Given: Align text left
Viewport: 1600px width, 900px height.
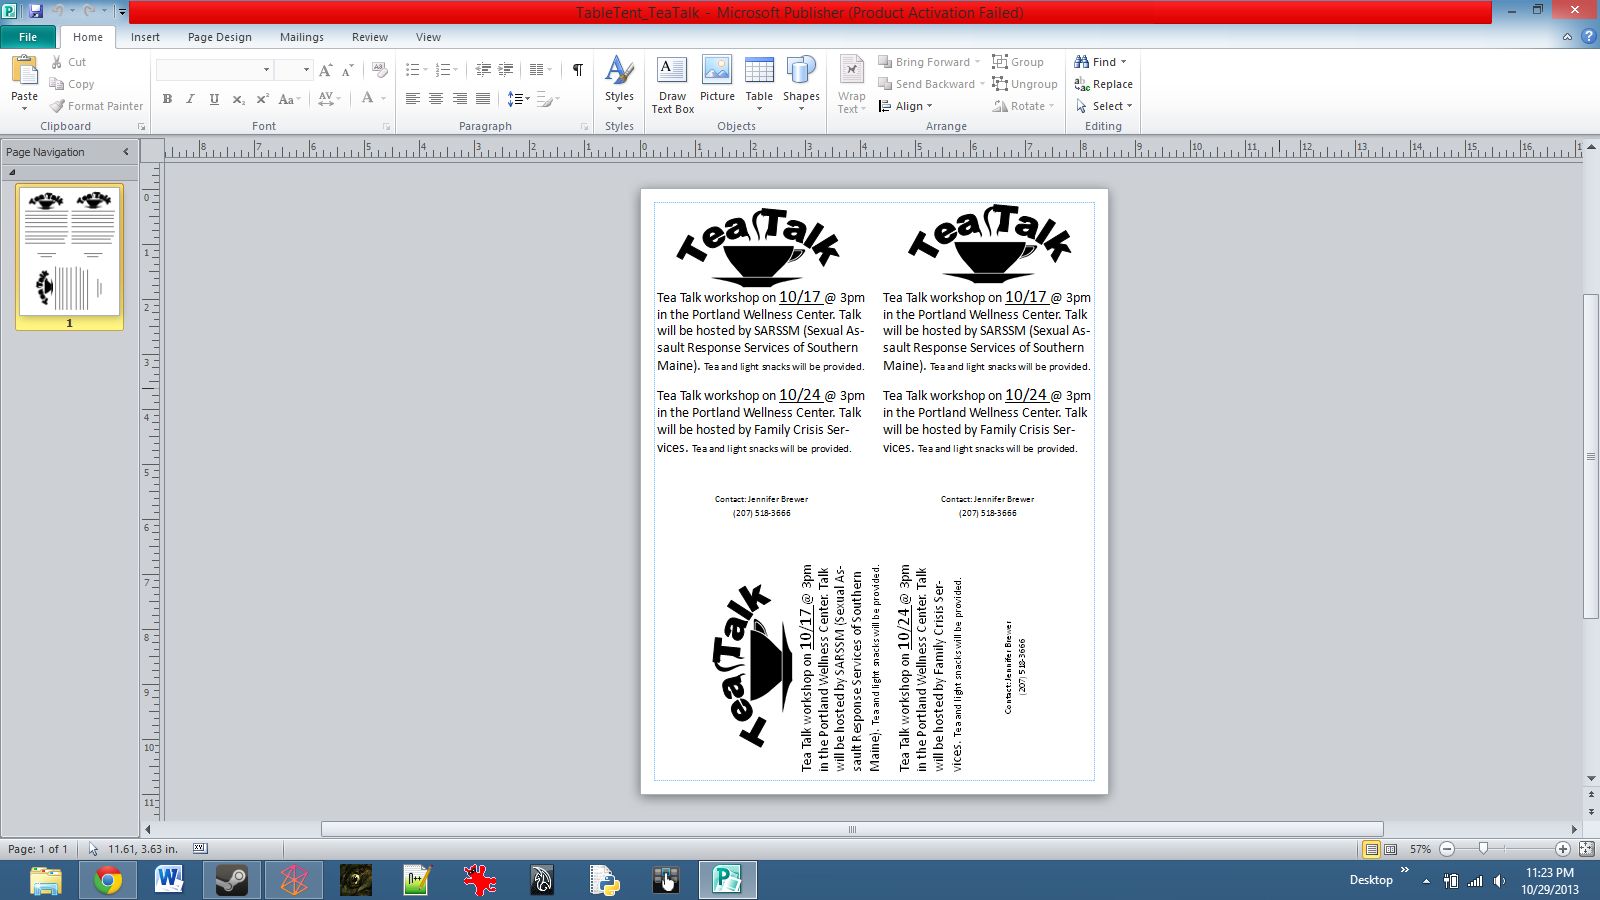Looking at the screenshot, I should click(412, 99).
